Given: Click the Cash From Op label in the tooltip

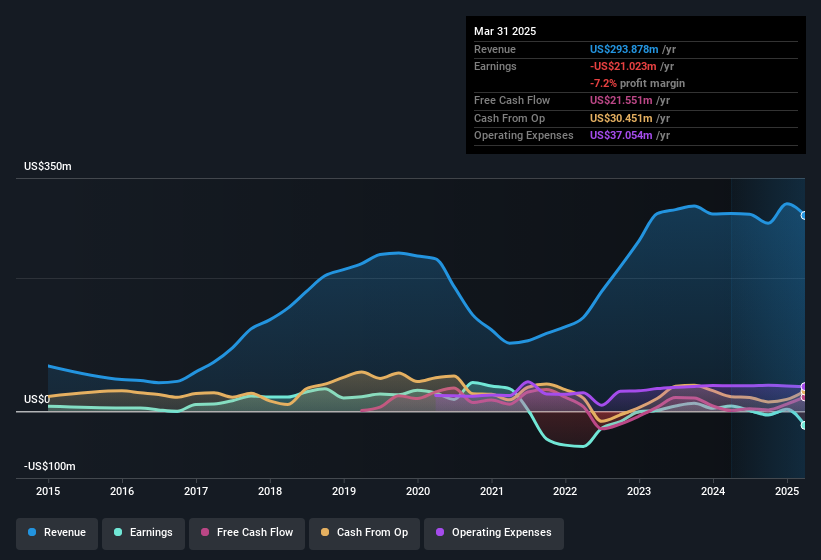Looking at the screenshot, I should [x=509, y=118].
